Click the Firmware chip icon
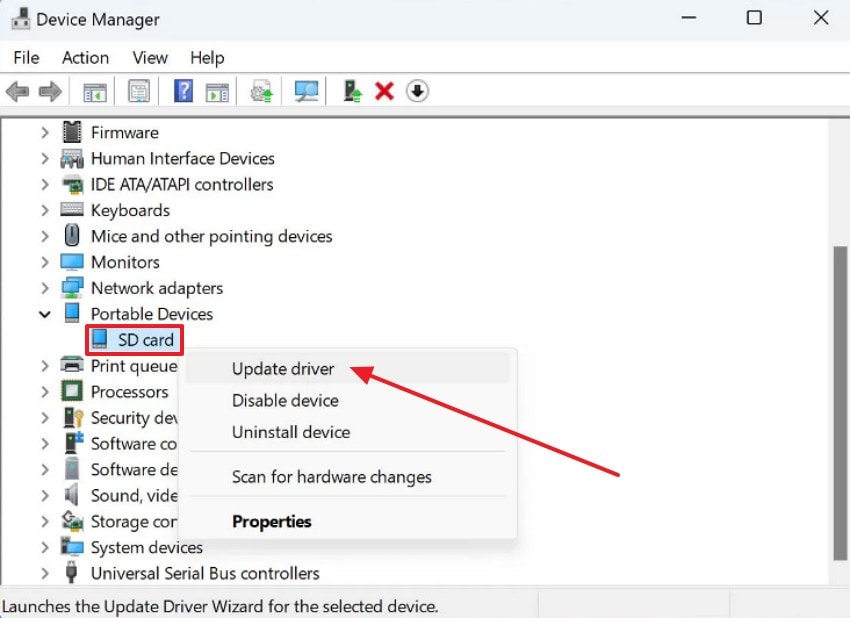Screen dimensions: 850x618 pos(72,132)
